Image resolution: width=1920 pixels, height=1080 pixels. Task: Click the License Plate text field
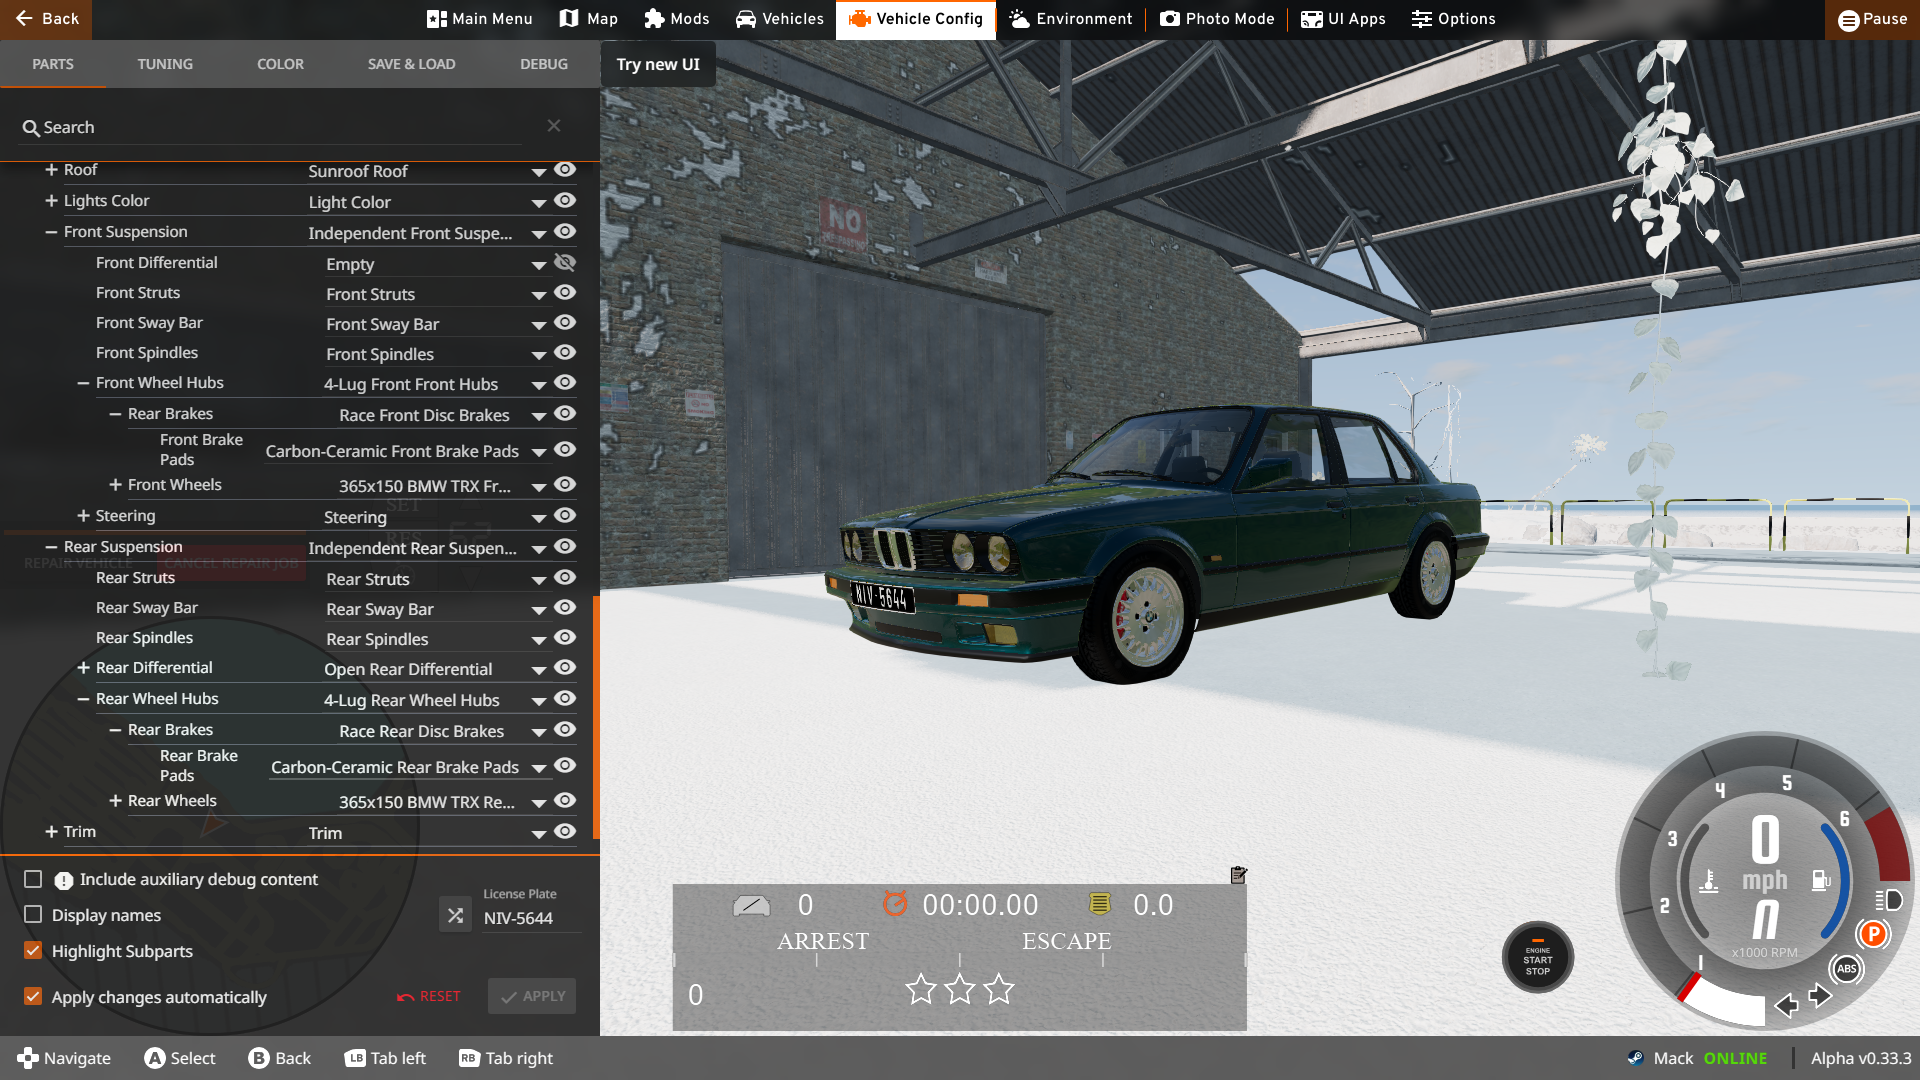click(530, 918)
